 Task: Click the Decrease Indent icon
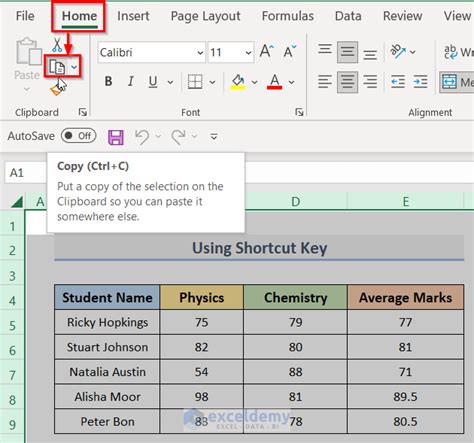click(x=398, y=82)
